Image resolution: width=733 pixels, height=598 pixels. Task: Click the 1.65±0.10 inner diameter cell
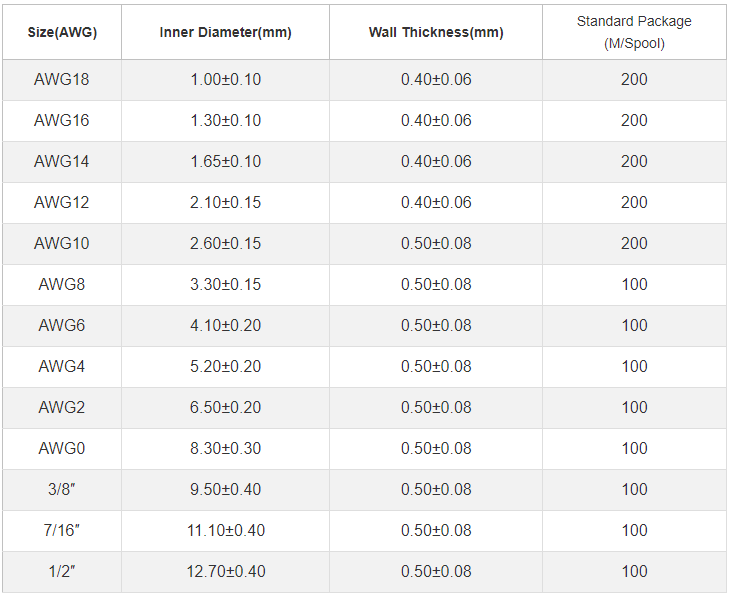tap(225, 162)
